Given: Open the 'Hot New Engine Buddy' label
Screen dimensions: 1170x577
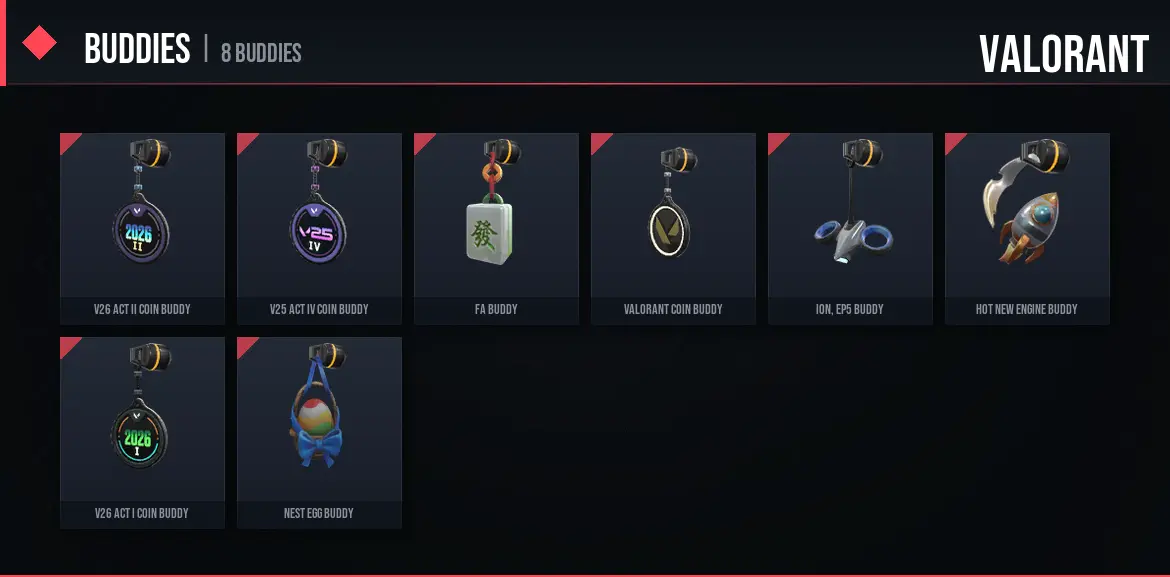Looking at the screenshot, I should [x=1027, y=309].
